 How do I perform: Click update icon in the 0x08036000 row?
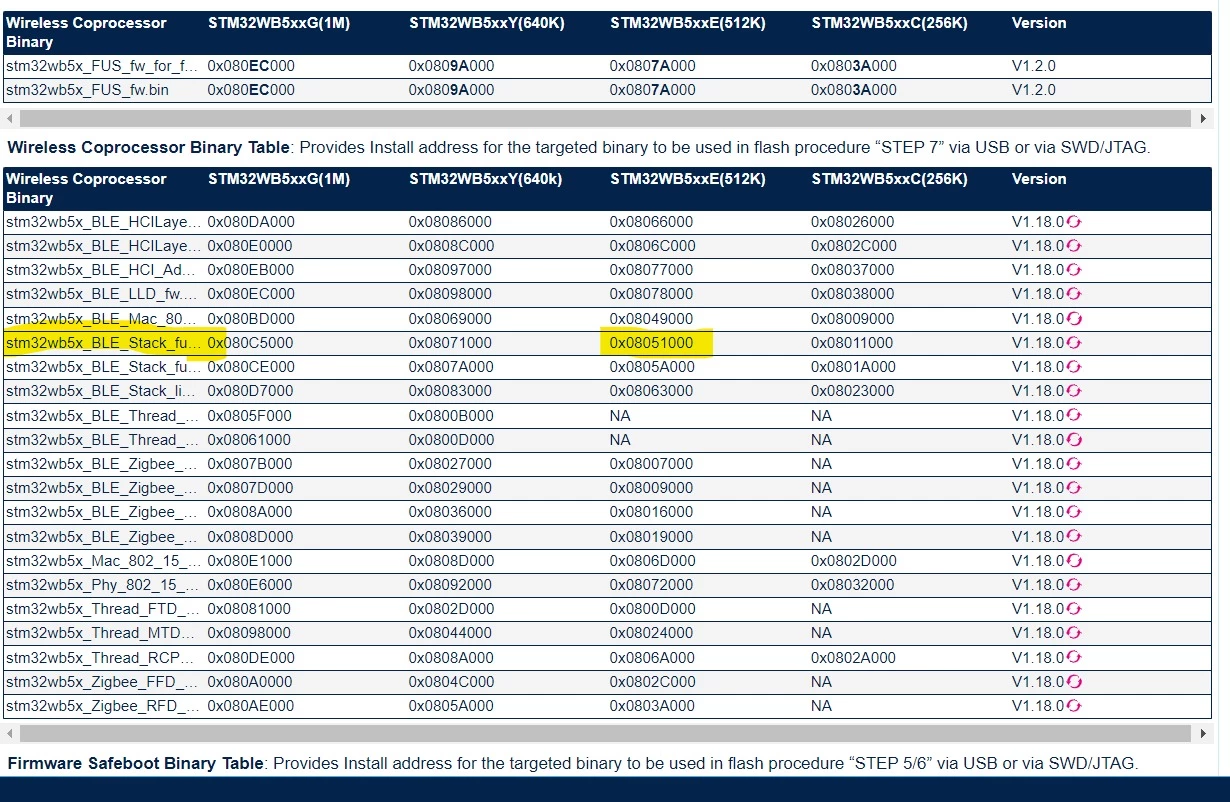click(1074, 512)
